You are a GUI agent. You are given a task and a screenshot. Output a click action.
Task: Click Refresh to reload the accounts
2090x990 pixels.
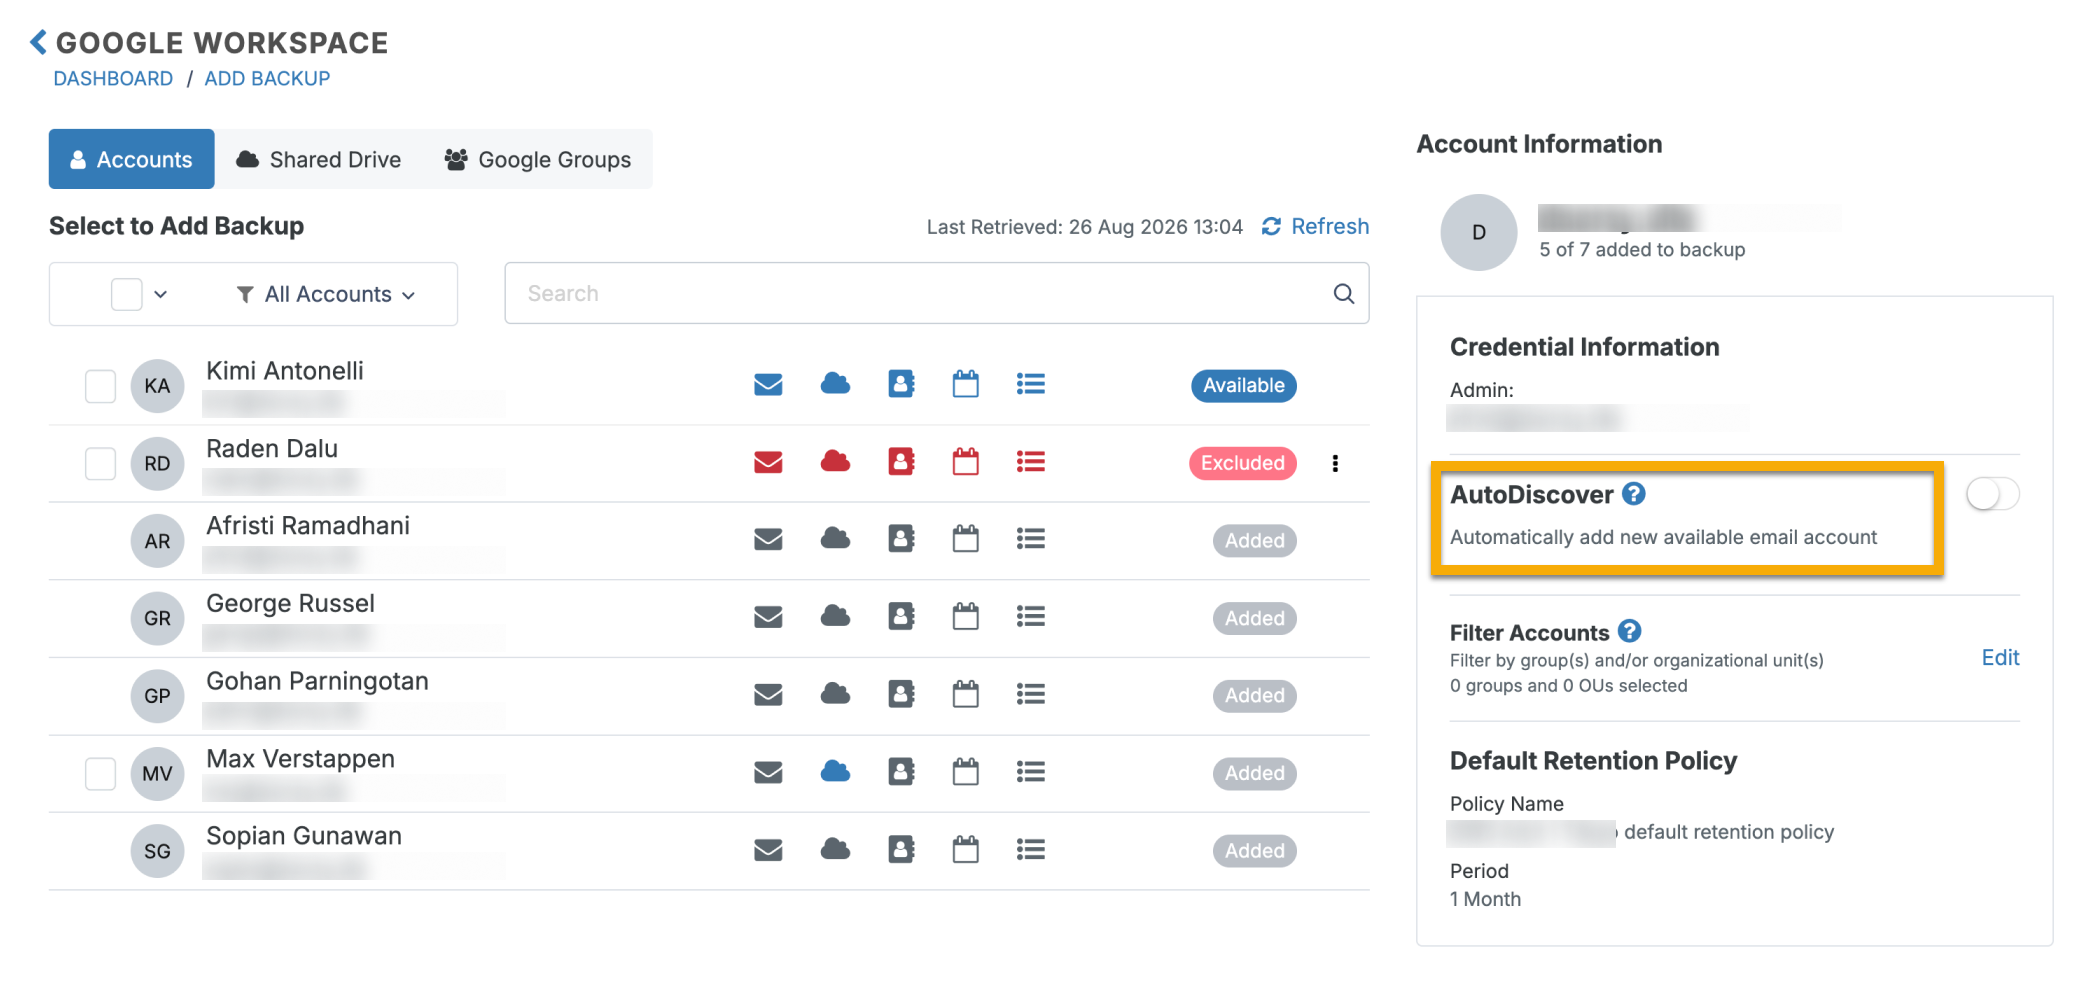click(1316, 226)
